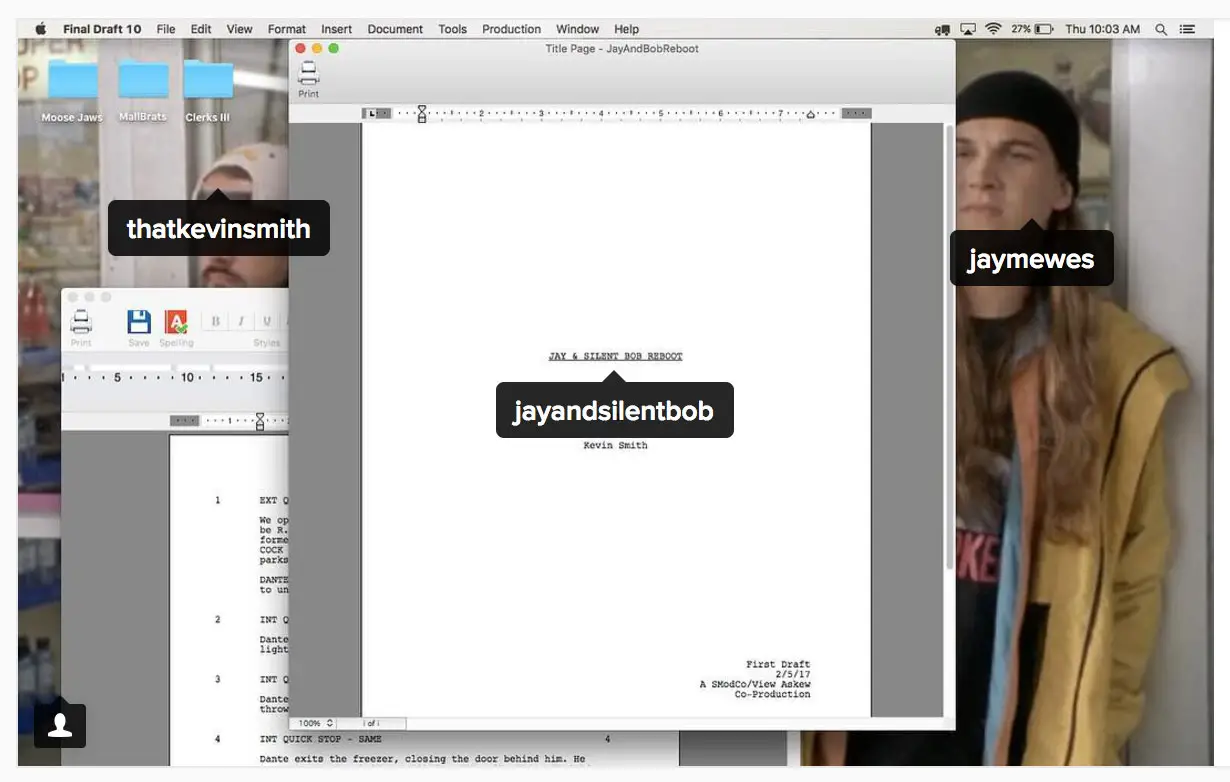Viewport: 1230px width, 782px height.
Task: Click the Print icon in Title Page window
Action: [x=308, y=73]
